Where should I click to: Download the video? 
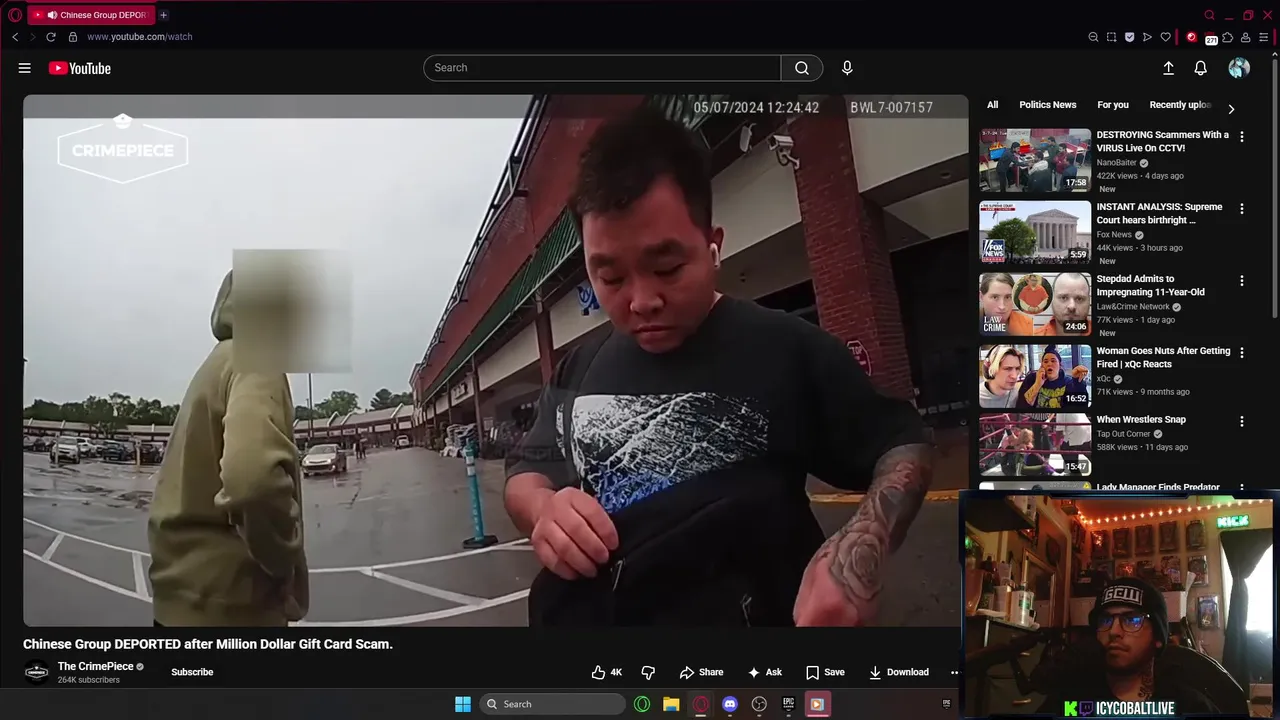click(898, 672)
